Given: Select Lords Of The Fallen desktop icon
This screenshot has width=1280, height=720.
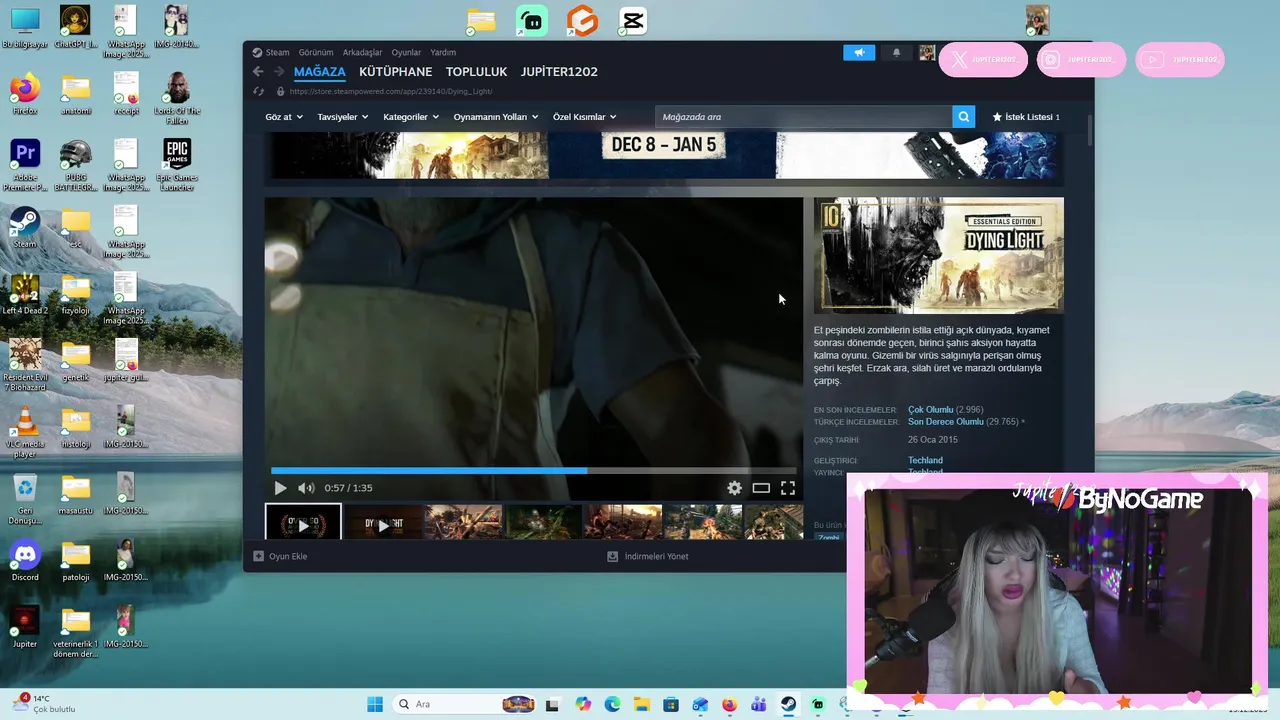Looking at the screenshot, I should pos(177,98).
